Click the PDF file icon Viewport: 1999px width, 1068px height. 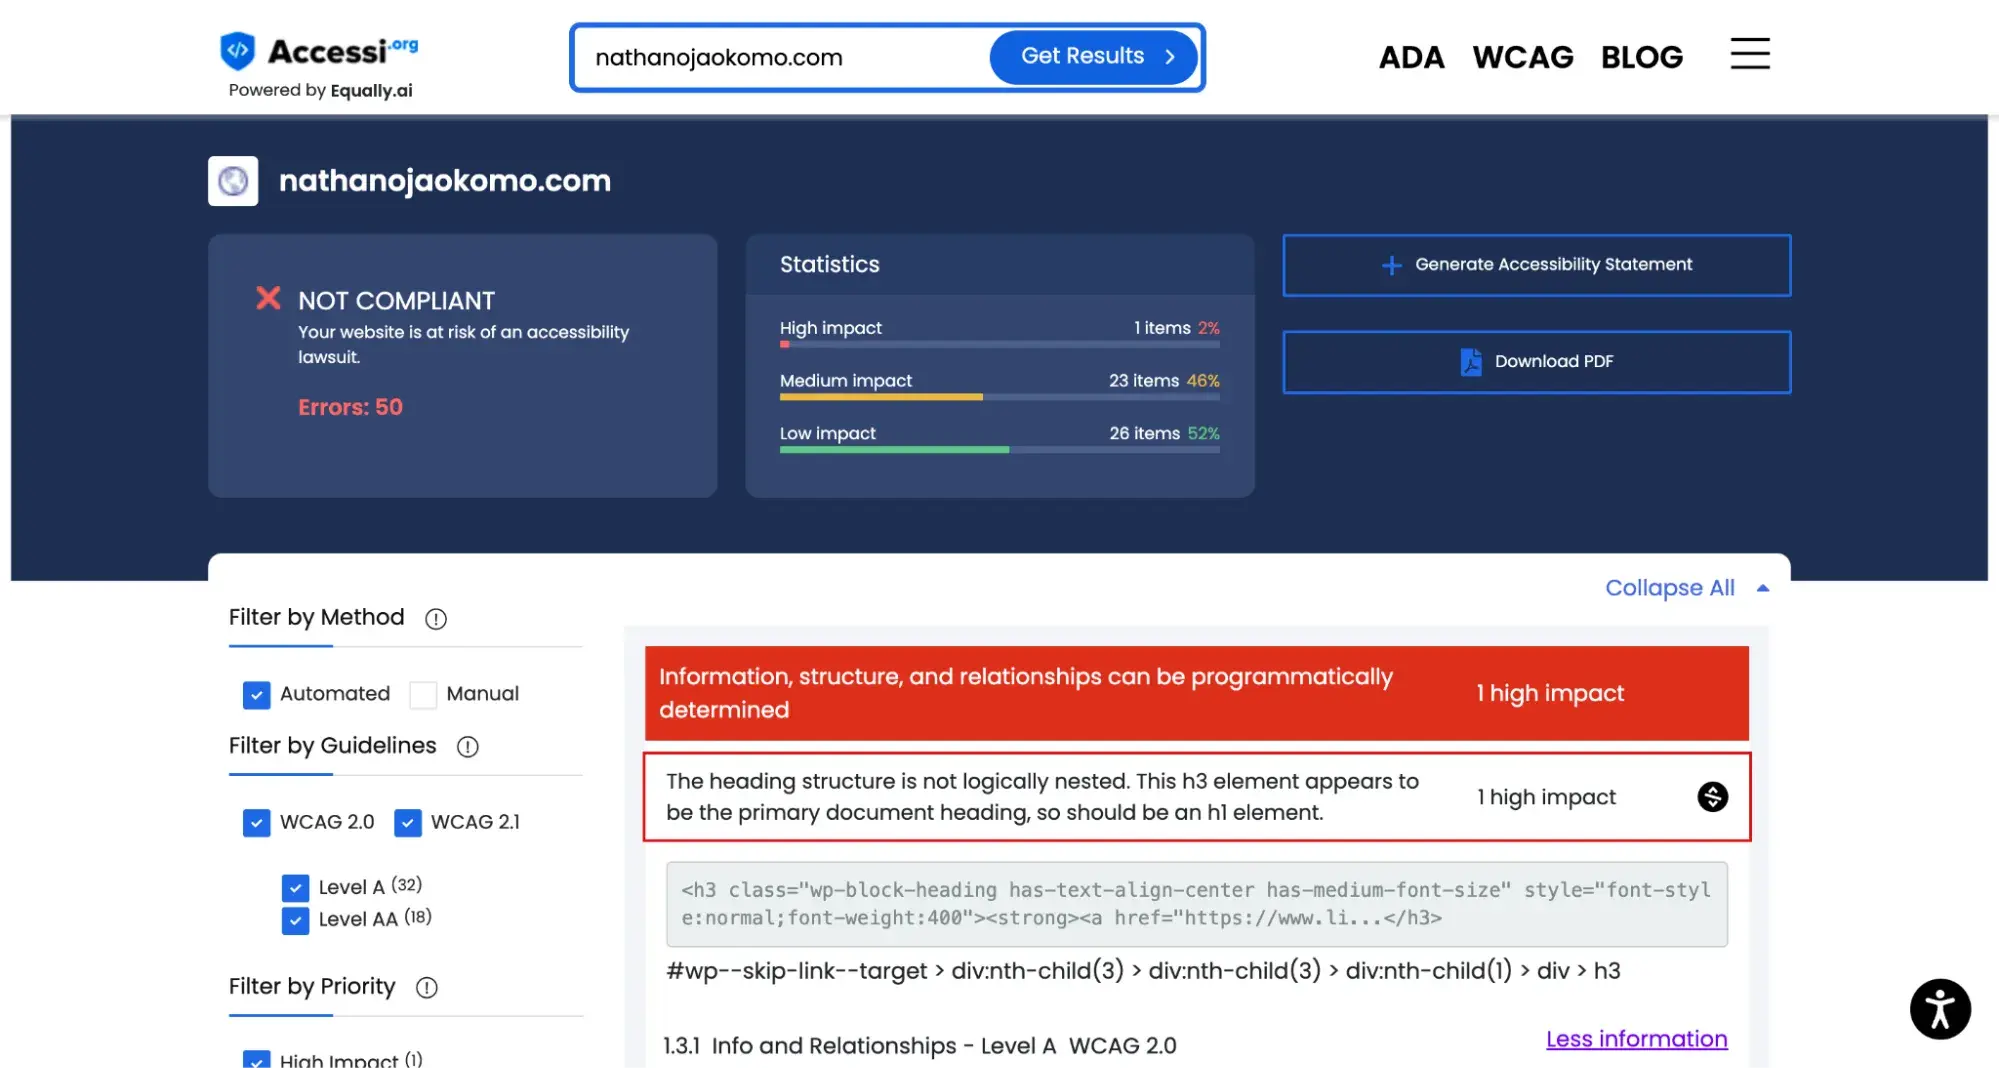[x=1470, y=362]
